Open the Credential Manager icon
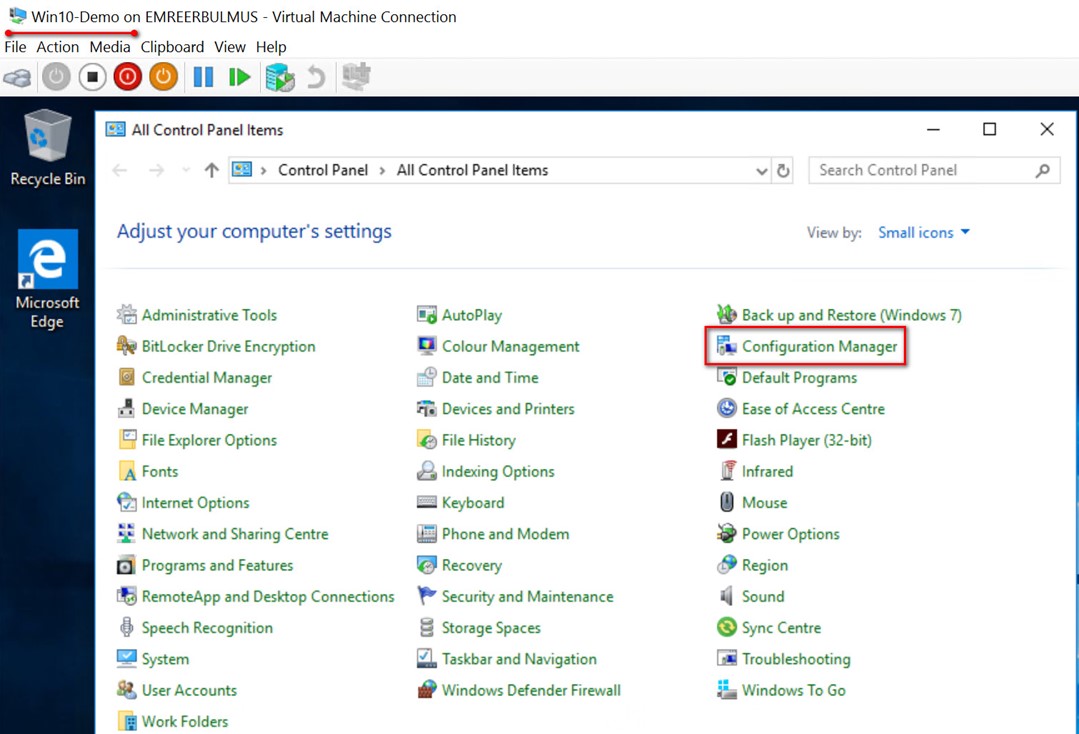The width and height of the screenshot is (1079, 734). [127, 377]
